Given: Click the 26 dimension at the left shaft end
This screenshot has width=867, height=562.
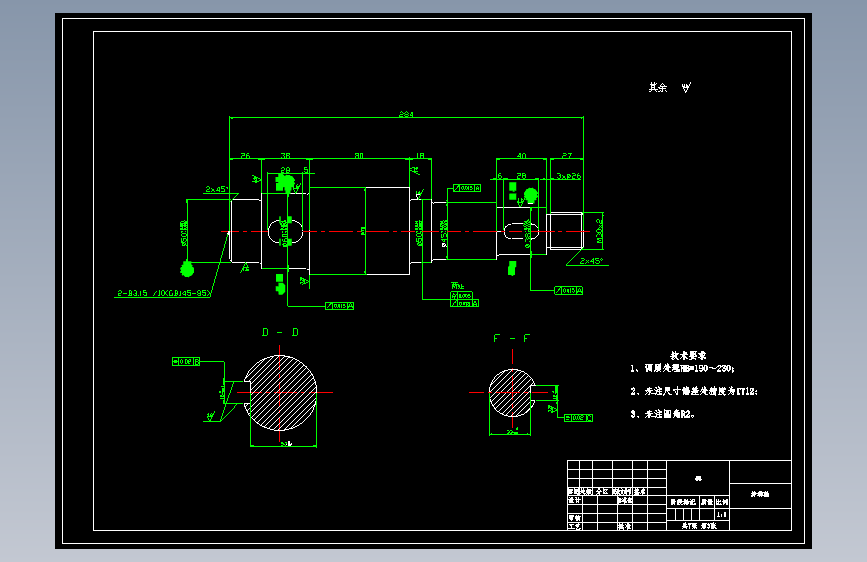Looking at the screenshot, I should [246, 155].
